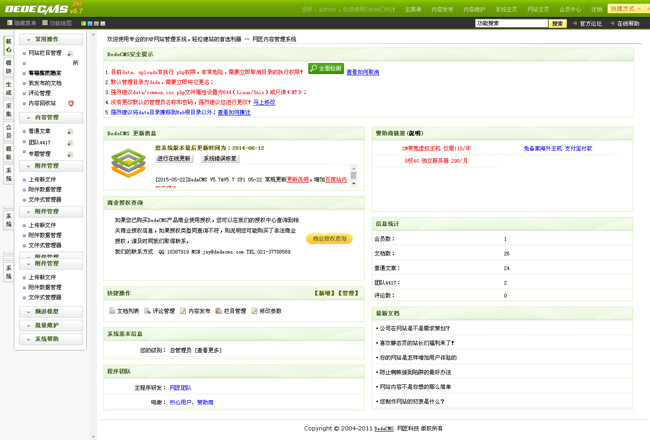
Task: Click the stacked-layers DedeCMS update logo
Action: 129,163
